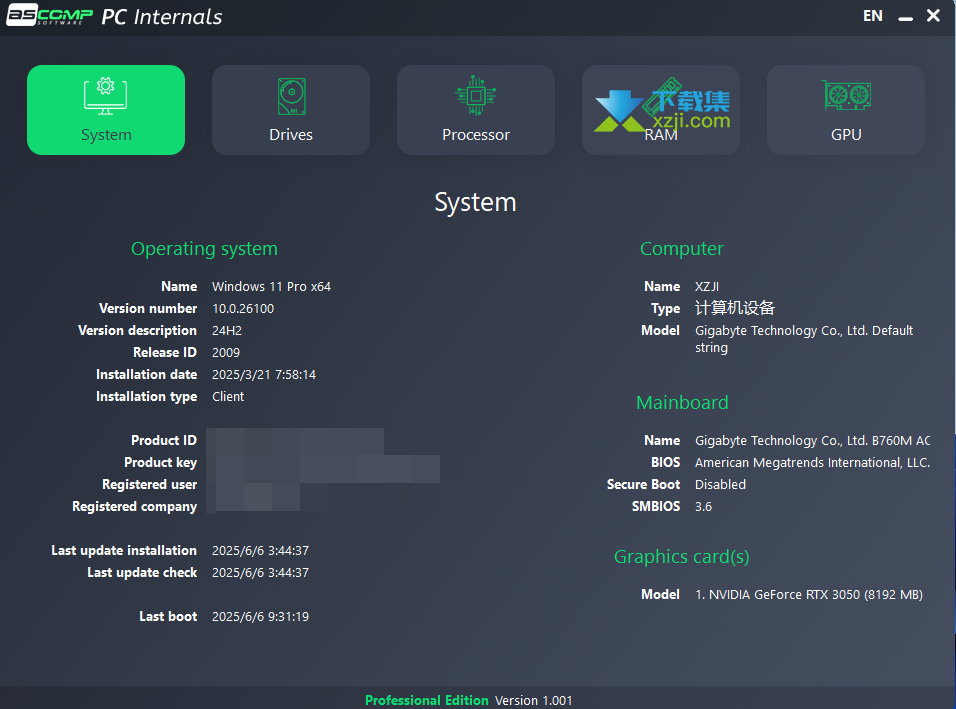
Task: Select computer name XZJI
Action: [x=707, y=287]
